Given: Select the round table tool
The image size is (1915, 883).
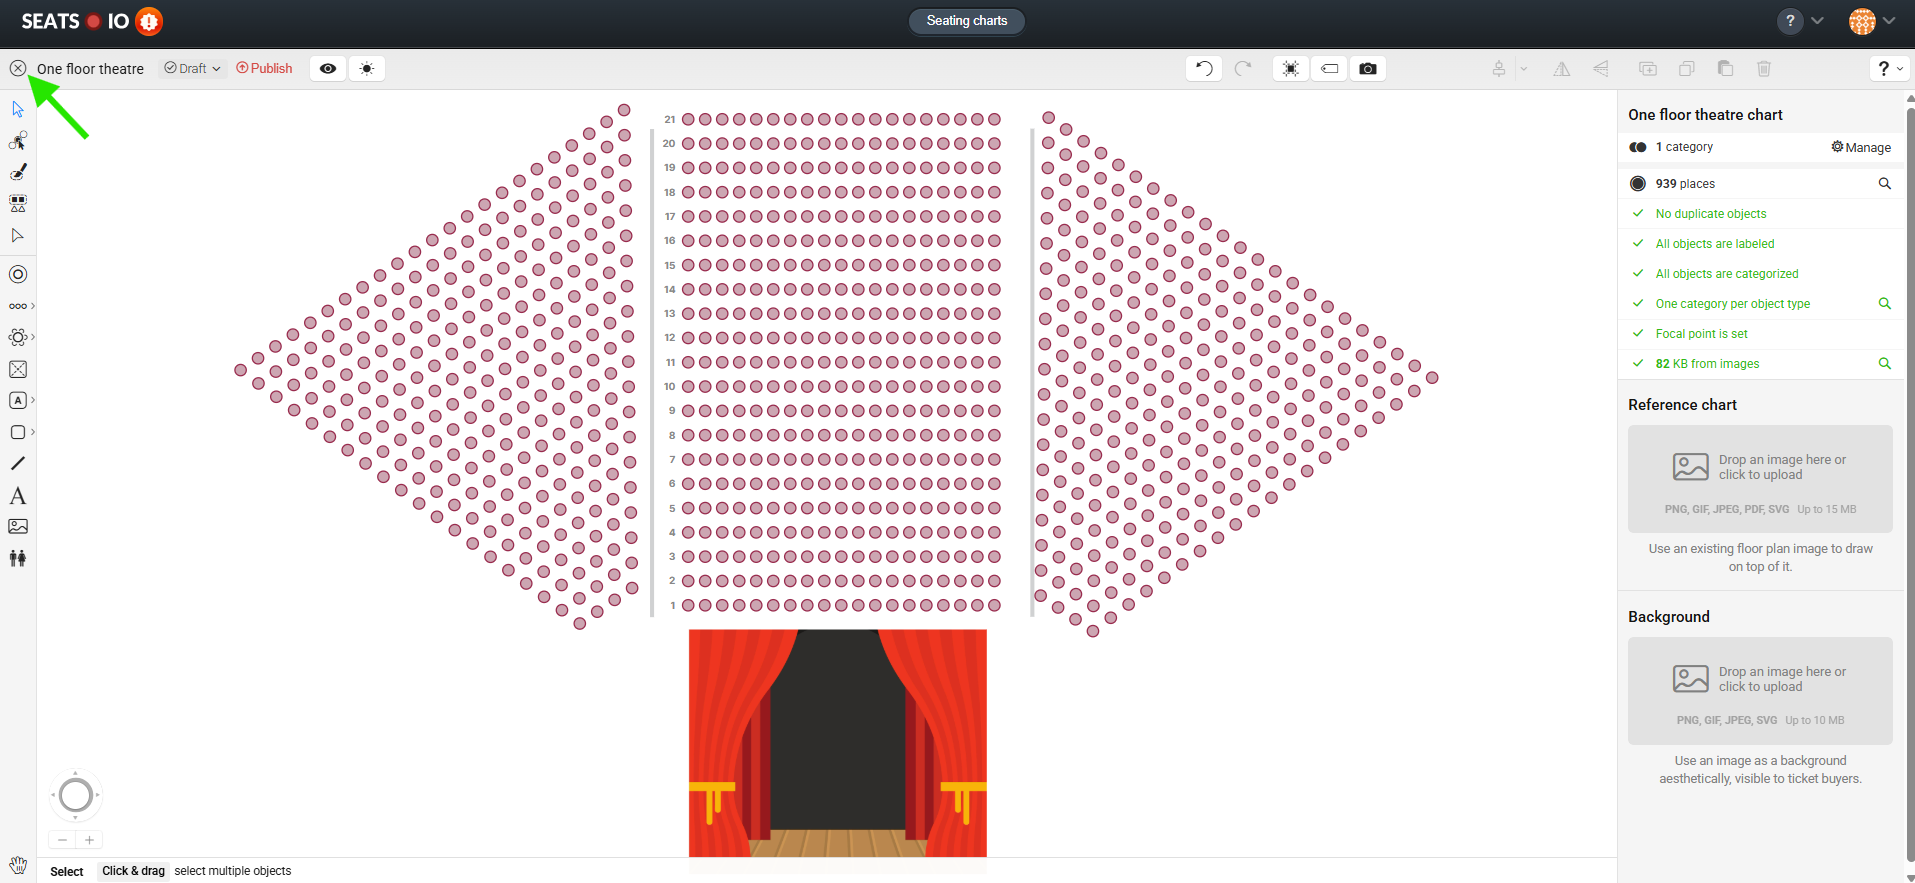Looking at the screenshot, I should click(x=18, y=337).
